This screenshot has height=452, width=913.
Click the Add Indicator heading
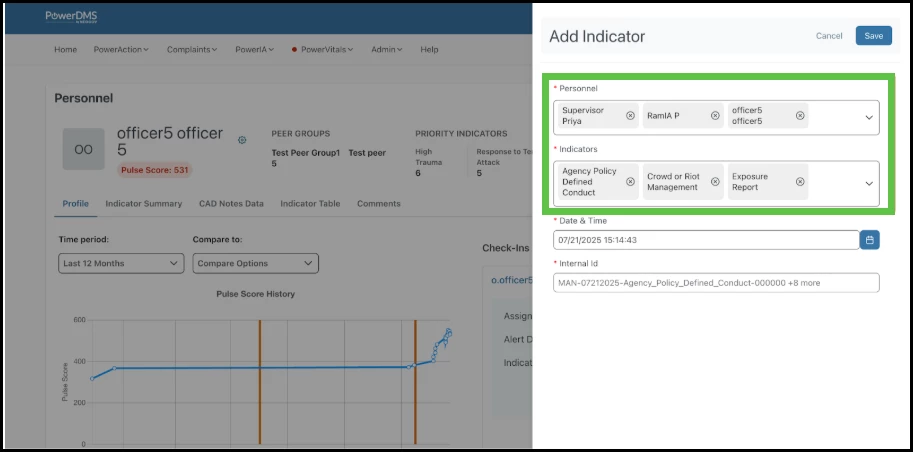coord(597,36)
